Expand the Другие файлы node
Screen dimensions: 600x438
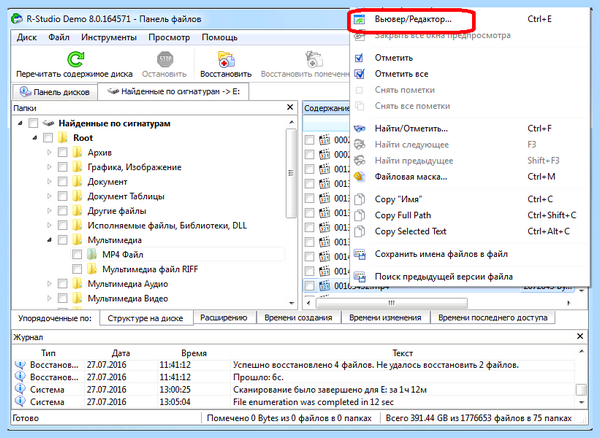[49, 210]
